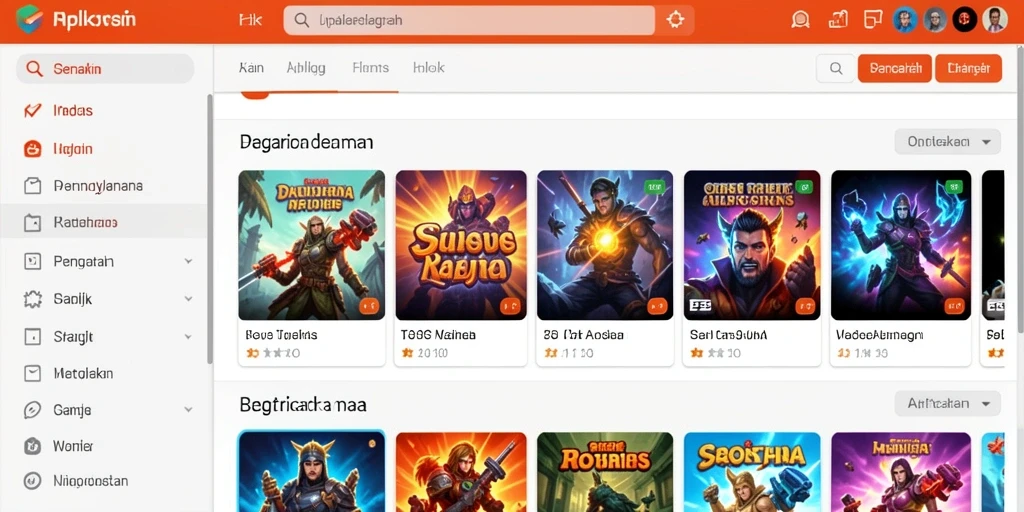Open the Reve Tarelkns game thumbnail

(x=312, y=245)
